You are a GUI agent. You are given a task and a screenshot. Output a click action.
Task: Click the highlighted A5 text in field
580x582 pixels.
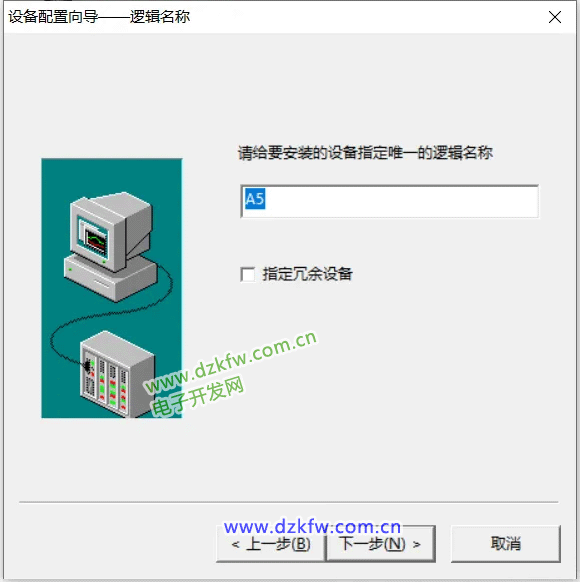pos(255,199)
